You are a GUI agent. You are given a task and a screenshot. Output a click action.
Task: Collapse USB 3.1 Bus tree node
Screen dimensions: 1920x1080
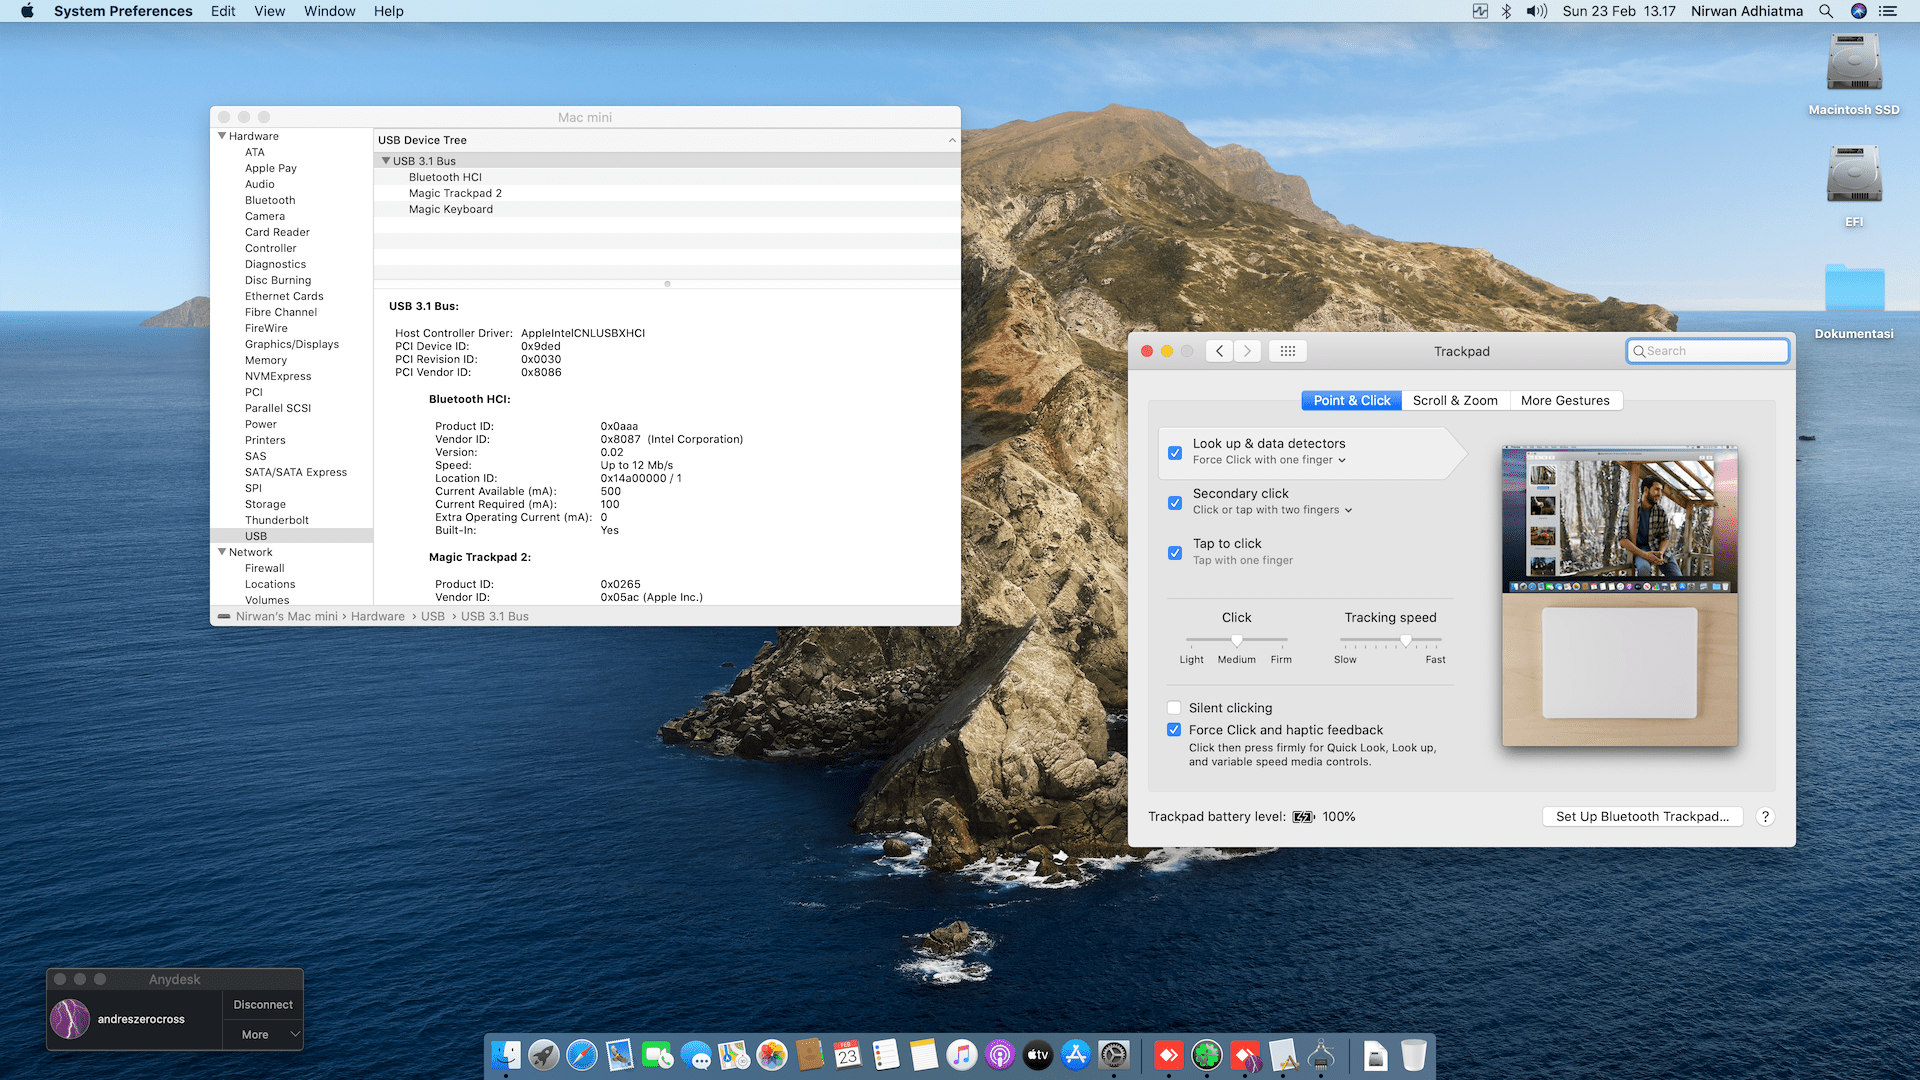pos(386,161)
